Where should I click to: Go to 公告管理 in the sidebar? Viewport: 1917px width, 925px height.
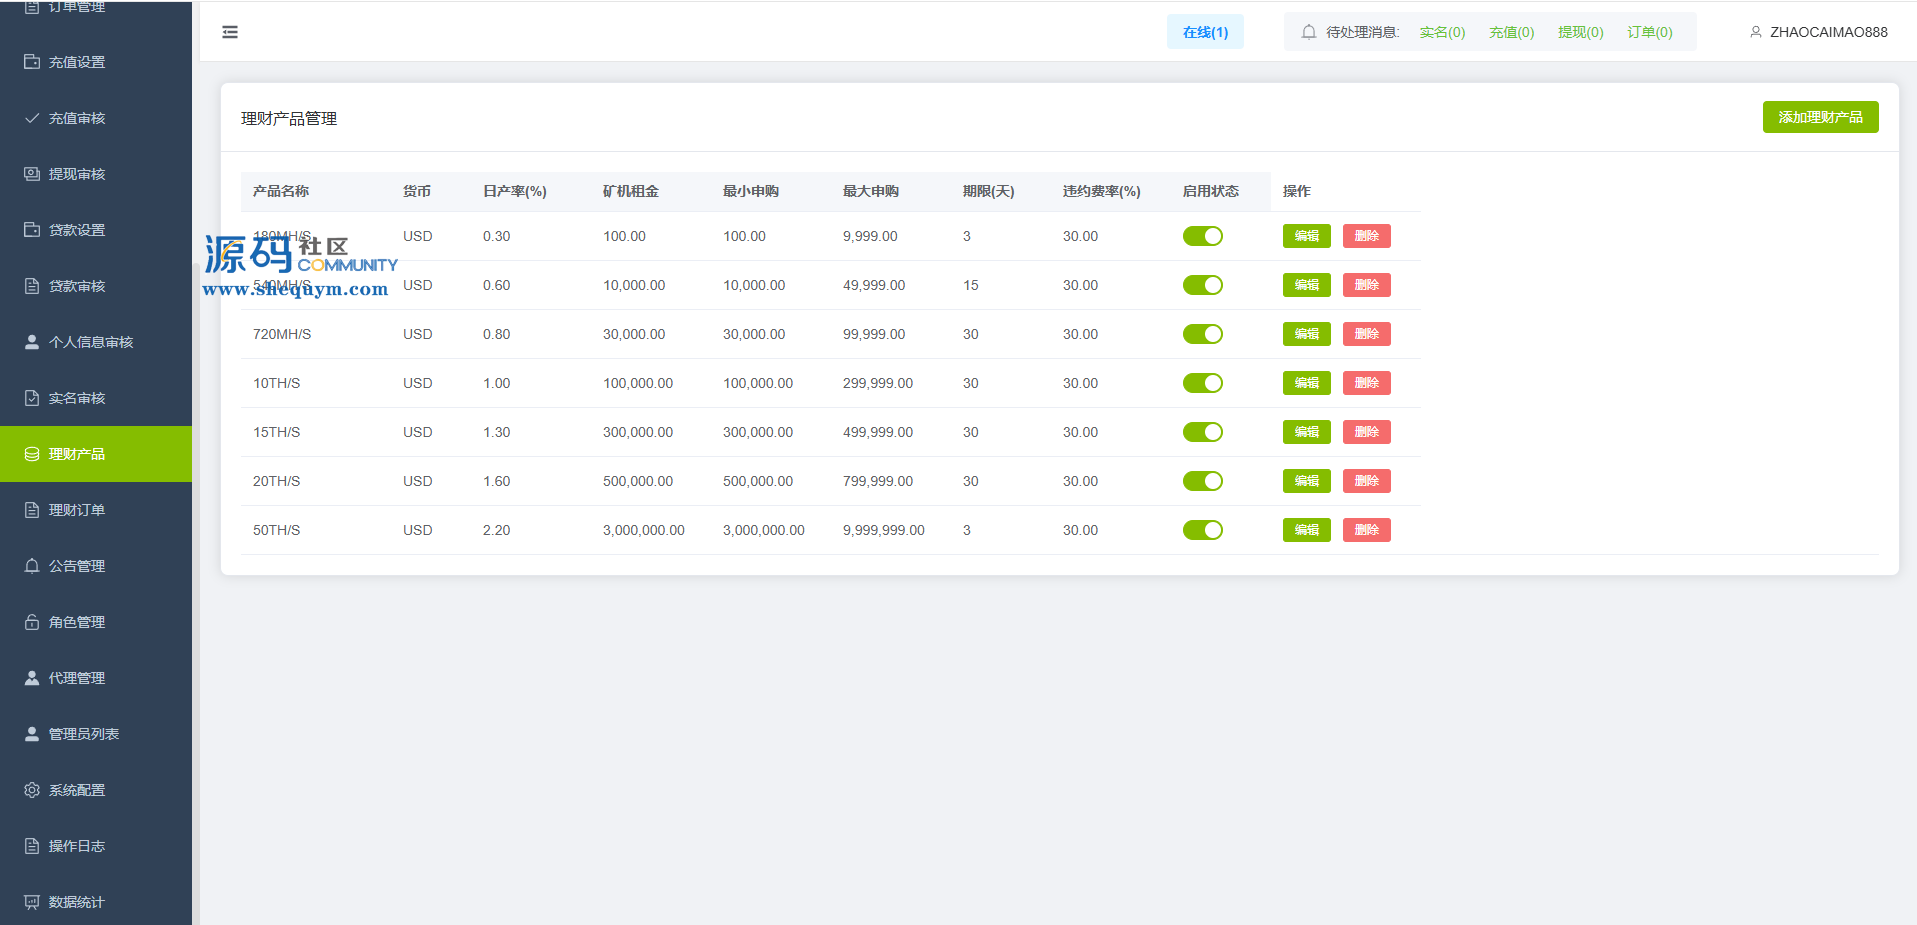[77, 566]
